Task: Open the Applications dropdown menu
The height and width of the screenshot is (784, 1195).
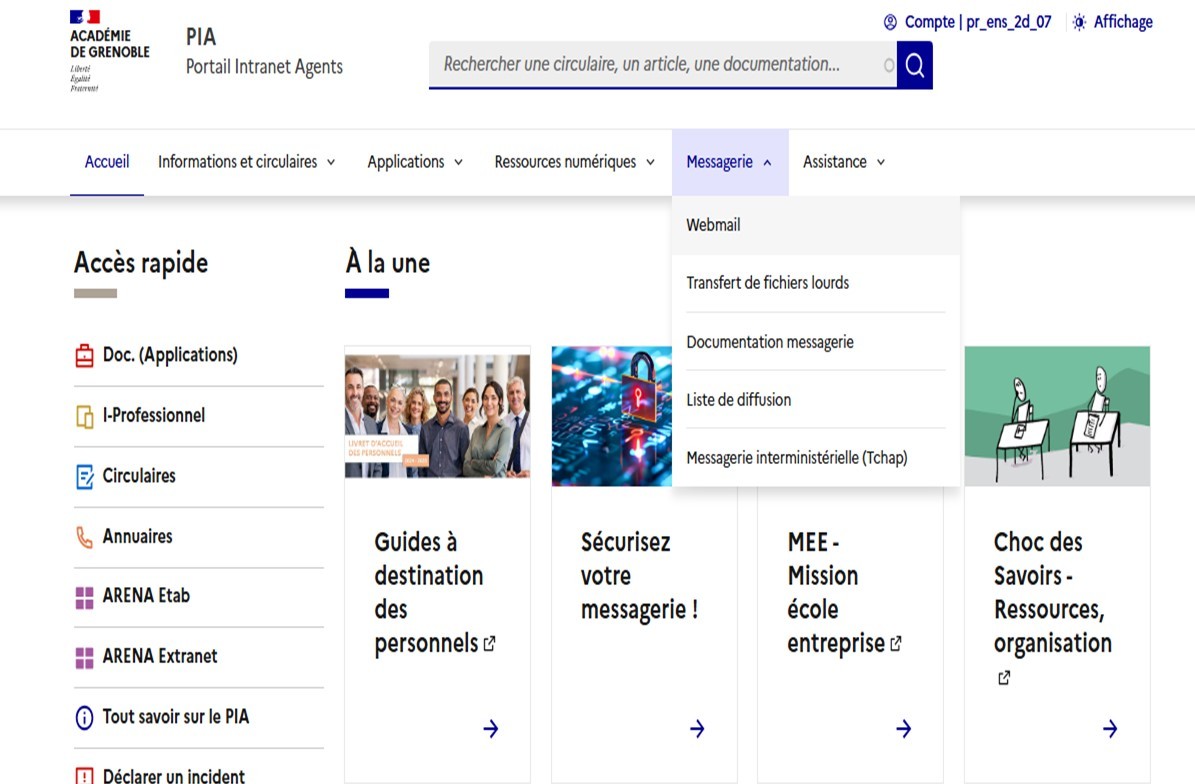Action: tap(415, 162)
